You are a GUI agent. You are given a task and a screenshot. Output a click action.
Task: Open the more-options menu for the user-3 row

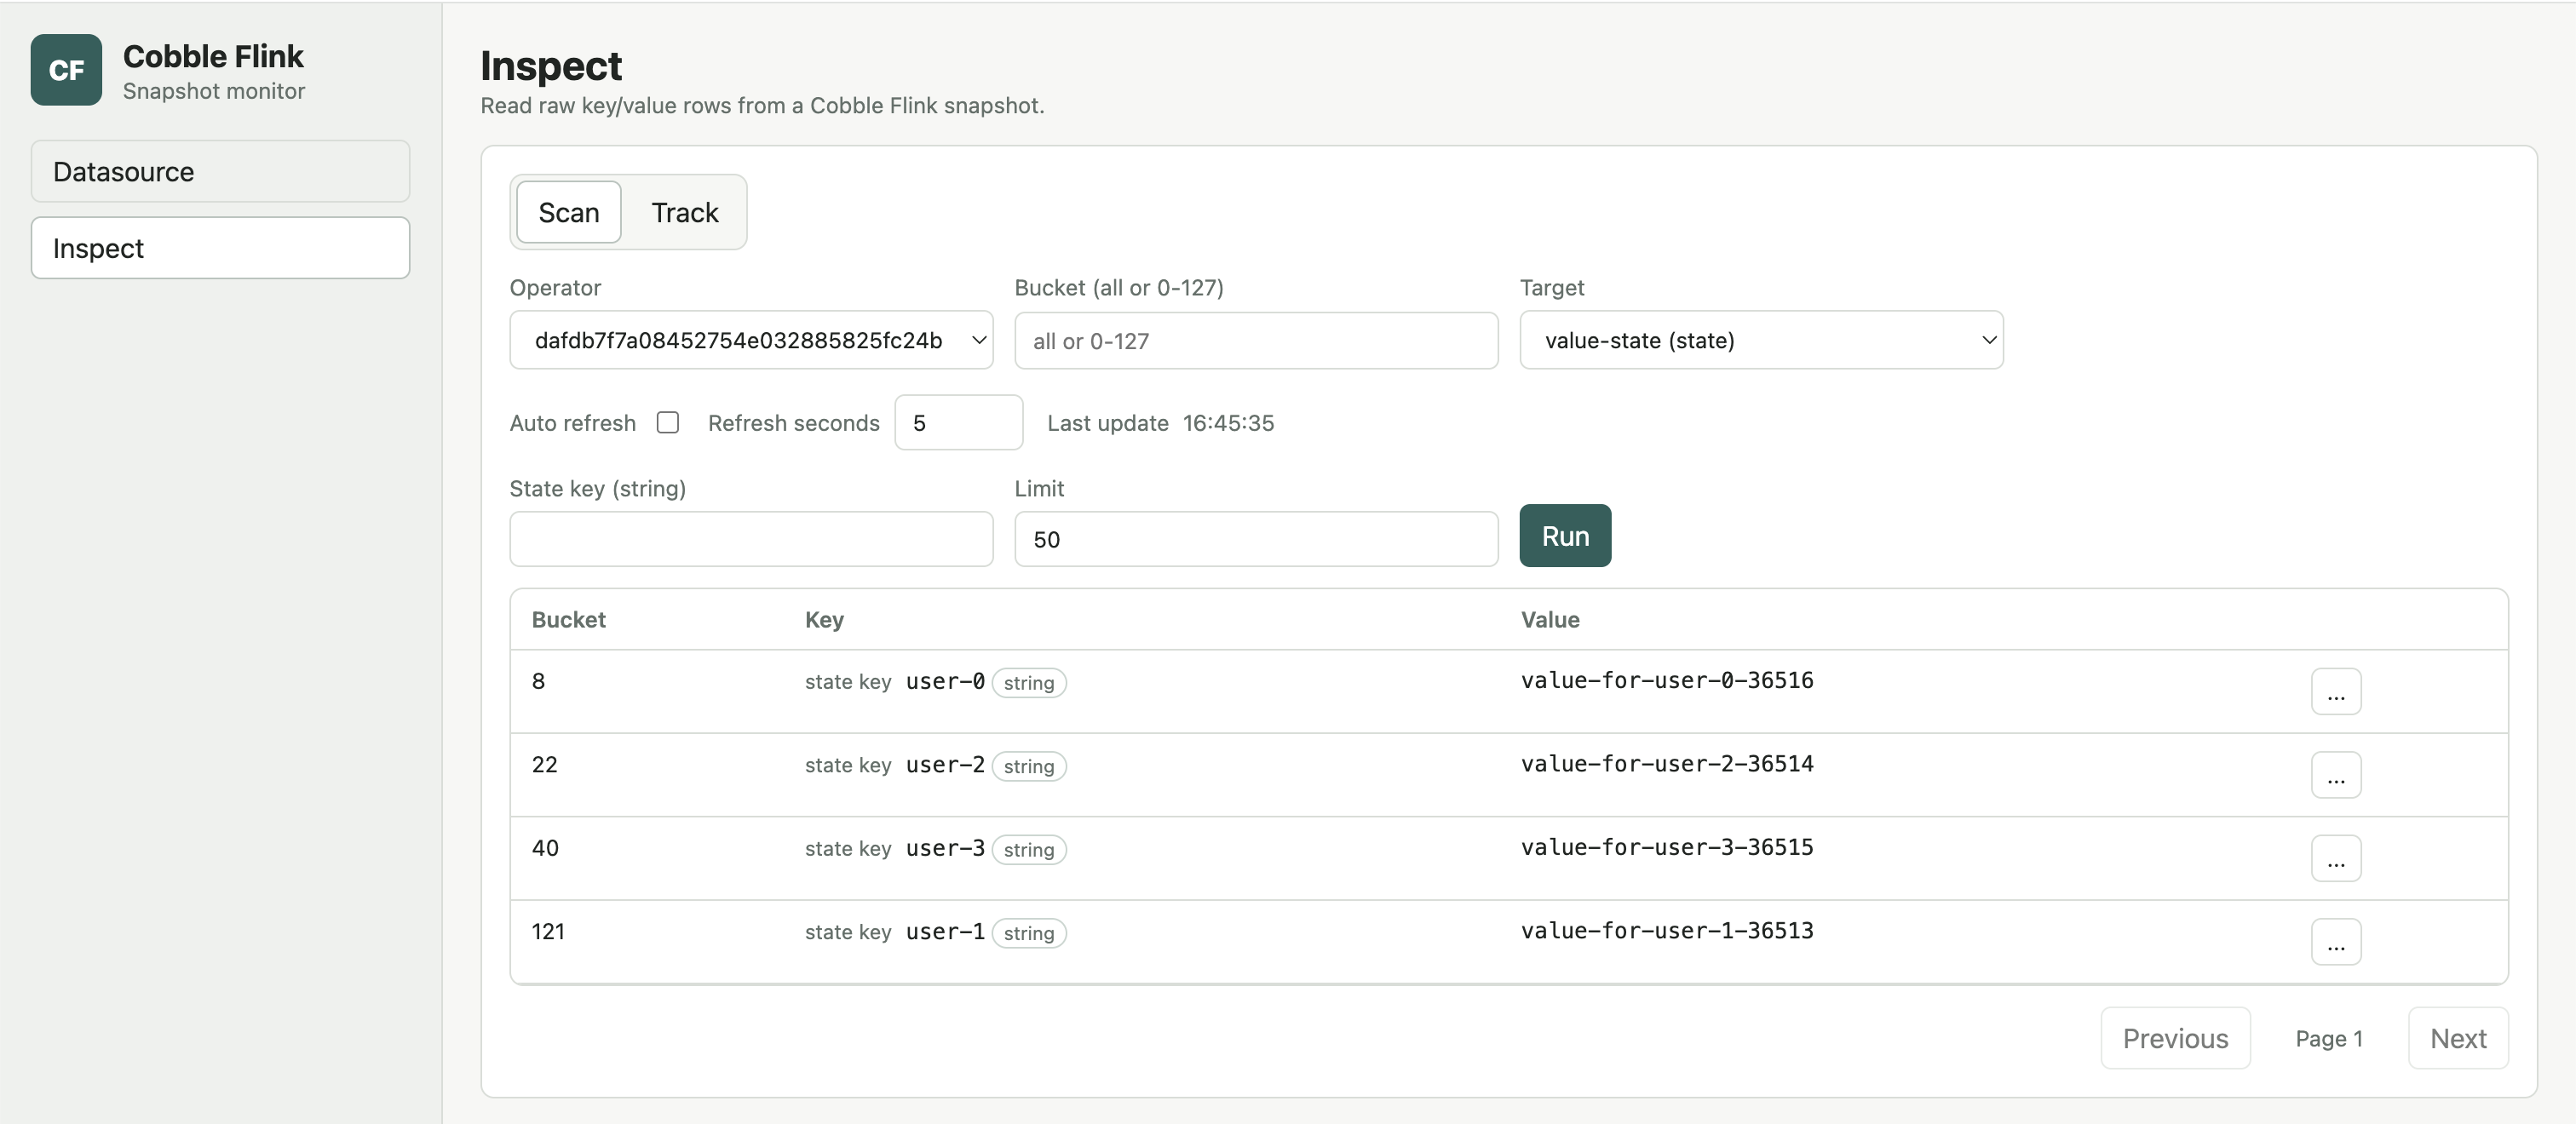(x=2335, y=859)
